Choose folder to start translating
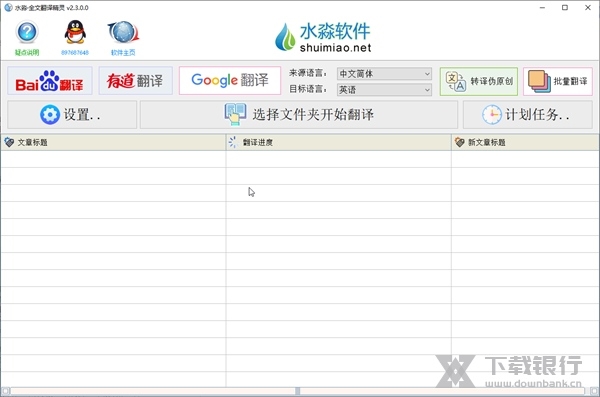Image resolution: width=600 pixels, height=397 pixels. tap(299, 114)
